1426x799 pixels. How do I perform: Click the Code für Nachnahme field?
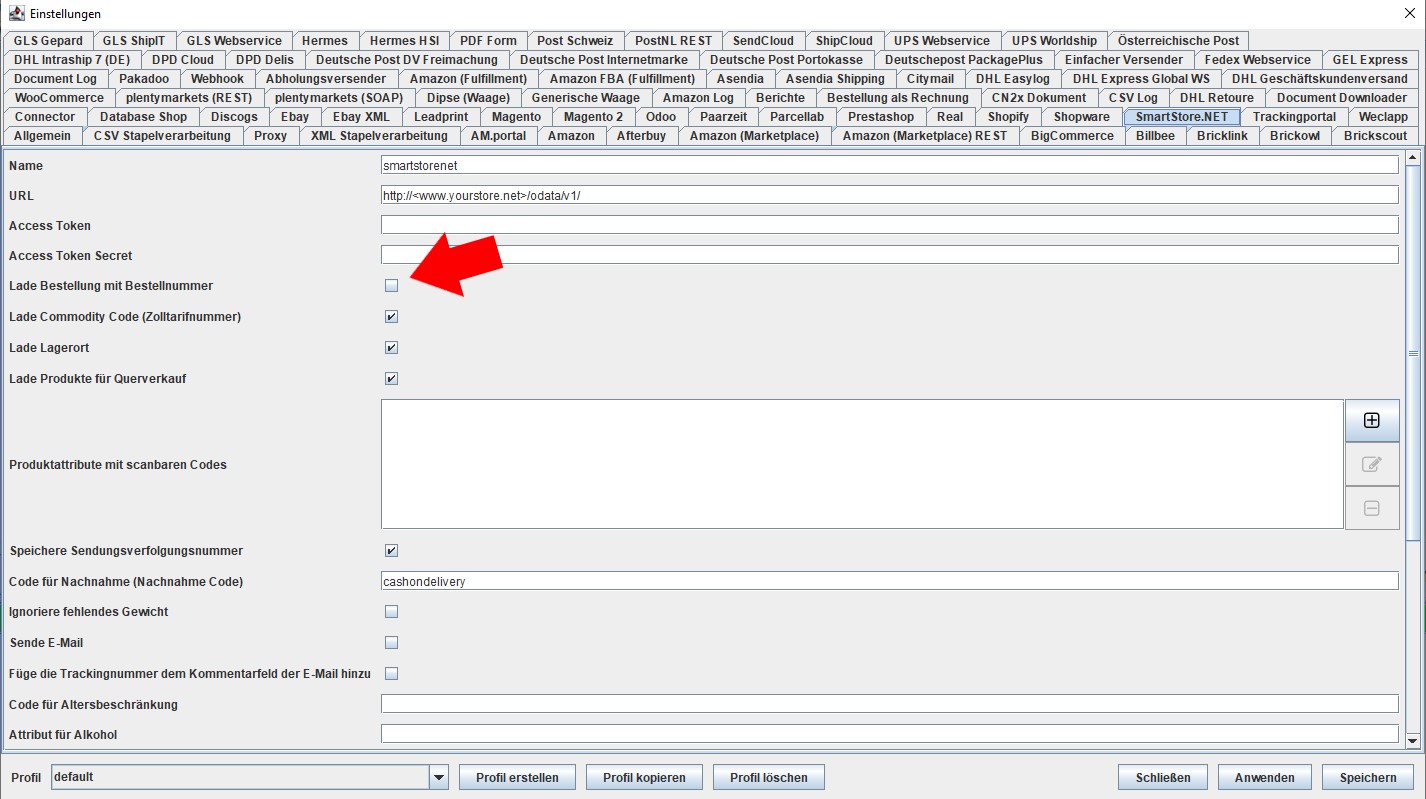[889, 582]
